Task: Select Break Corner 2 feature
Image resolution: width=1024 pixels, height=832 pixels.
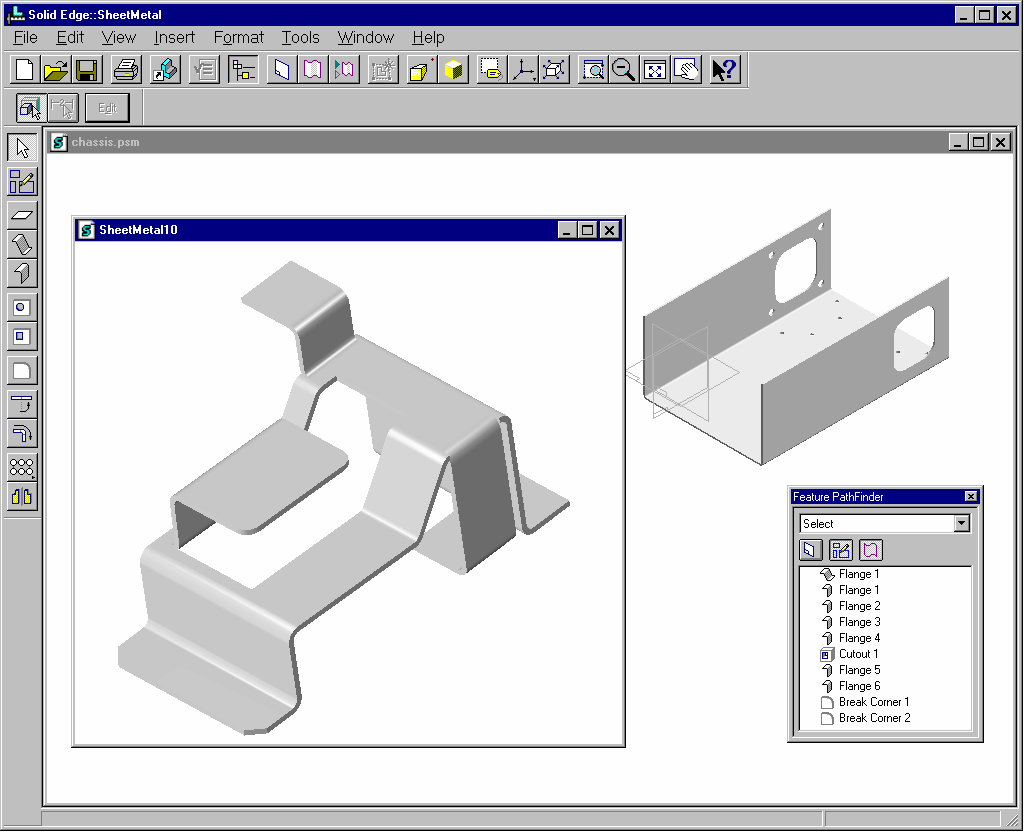Action: (x=865, y=718)
